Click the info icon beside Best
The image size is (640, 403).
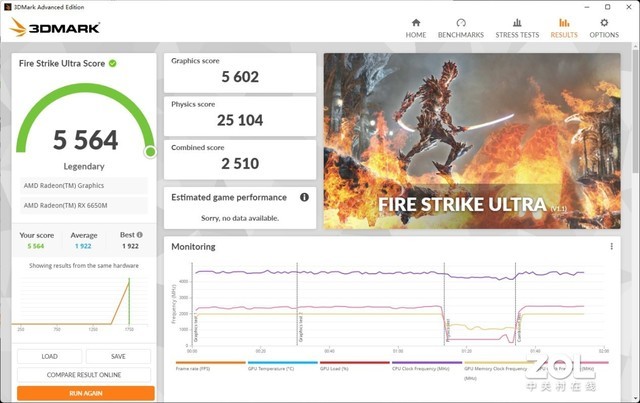[140, 235]
